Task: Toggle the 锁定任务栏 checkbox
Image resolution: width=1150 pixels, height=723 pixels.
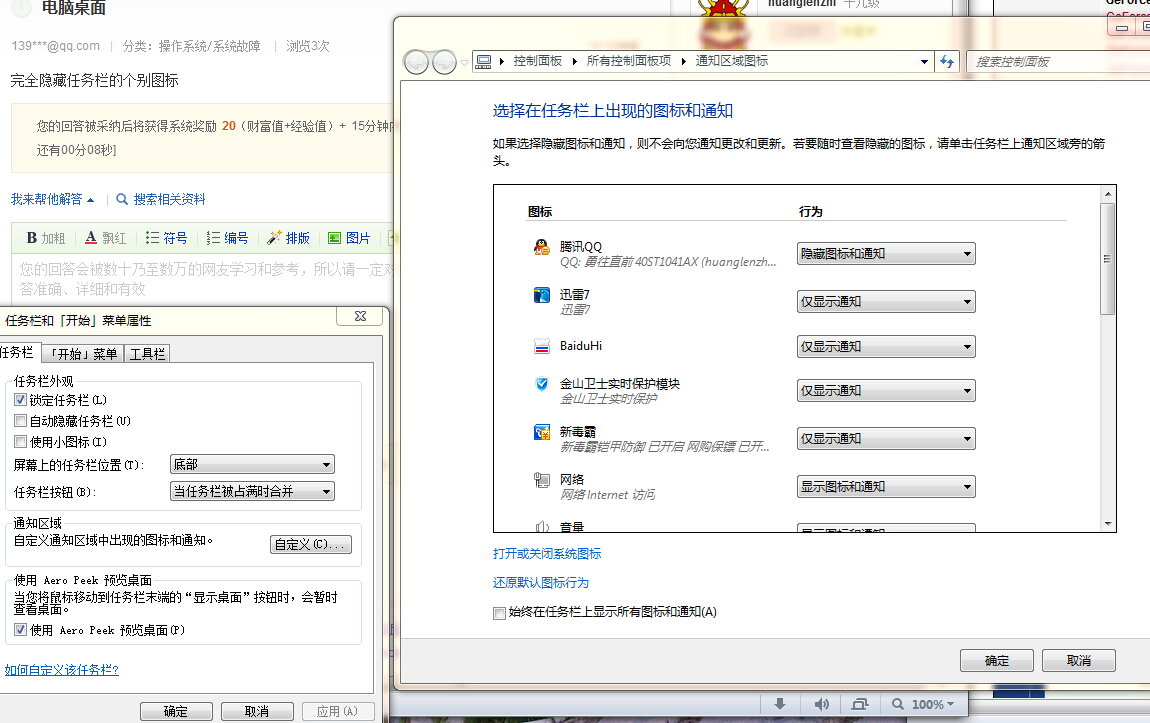Action: (21, 400)
